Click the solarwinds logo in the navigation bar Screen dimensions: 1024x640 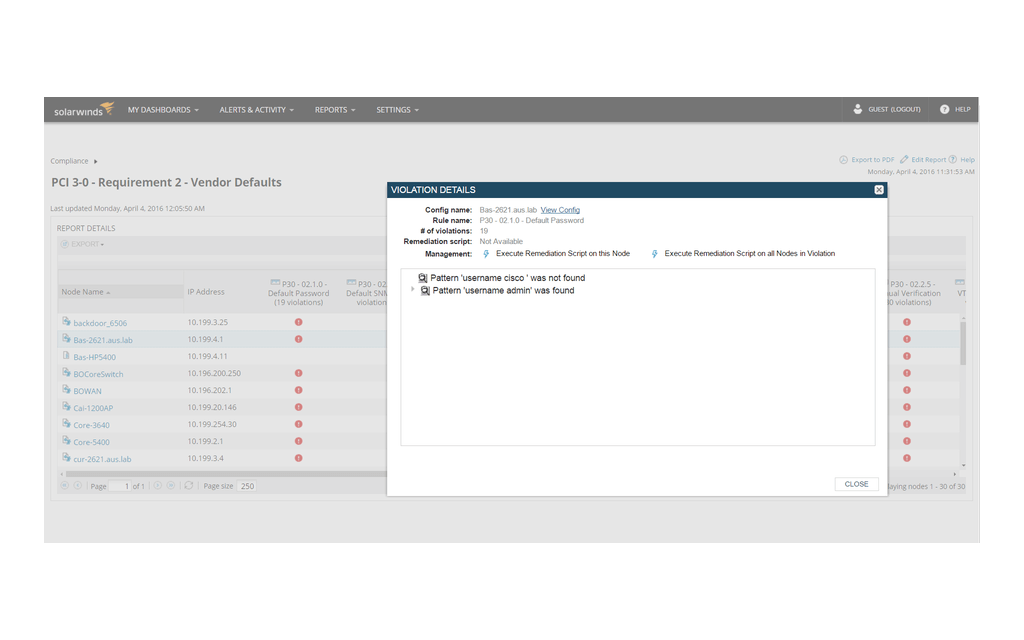78,109
